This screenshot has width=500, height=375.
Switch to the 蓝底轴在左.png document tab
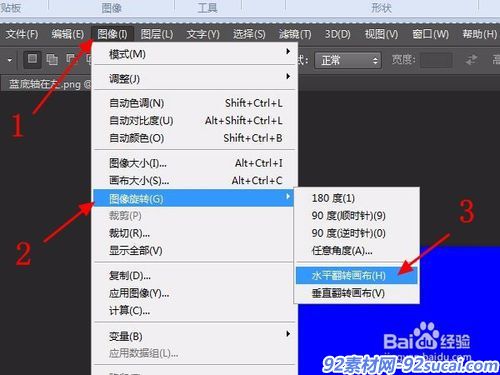[46, 84]
